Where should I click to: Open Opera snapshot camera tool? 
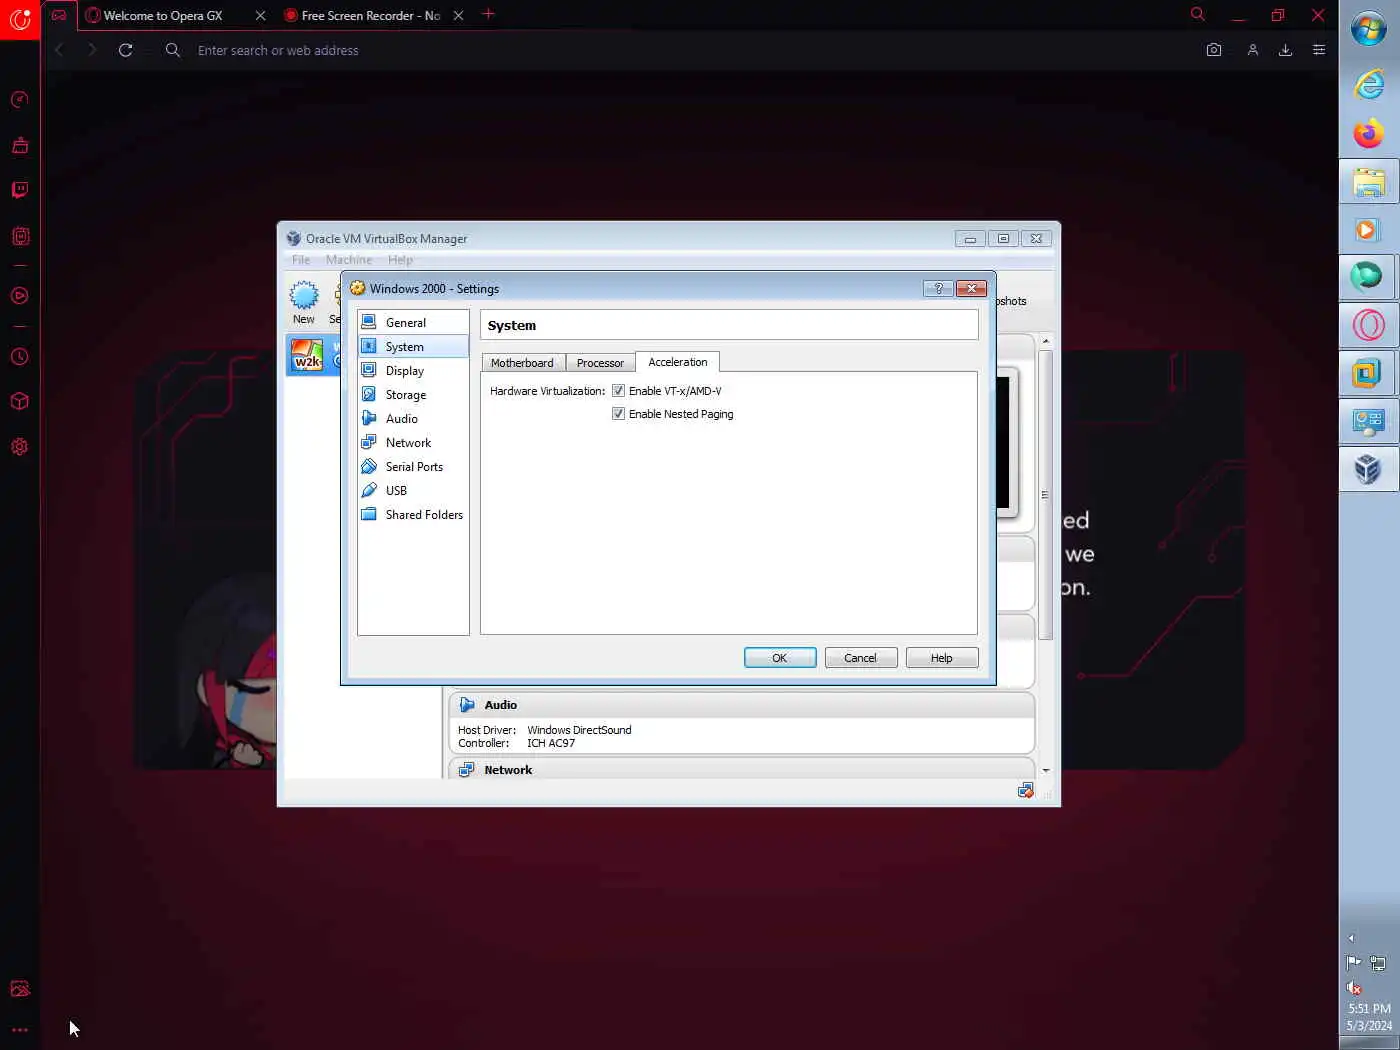(1214, 50)
